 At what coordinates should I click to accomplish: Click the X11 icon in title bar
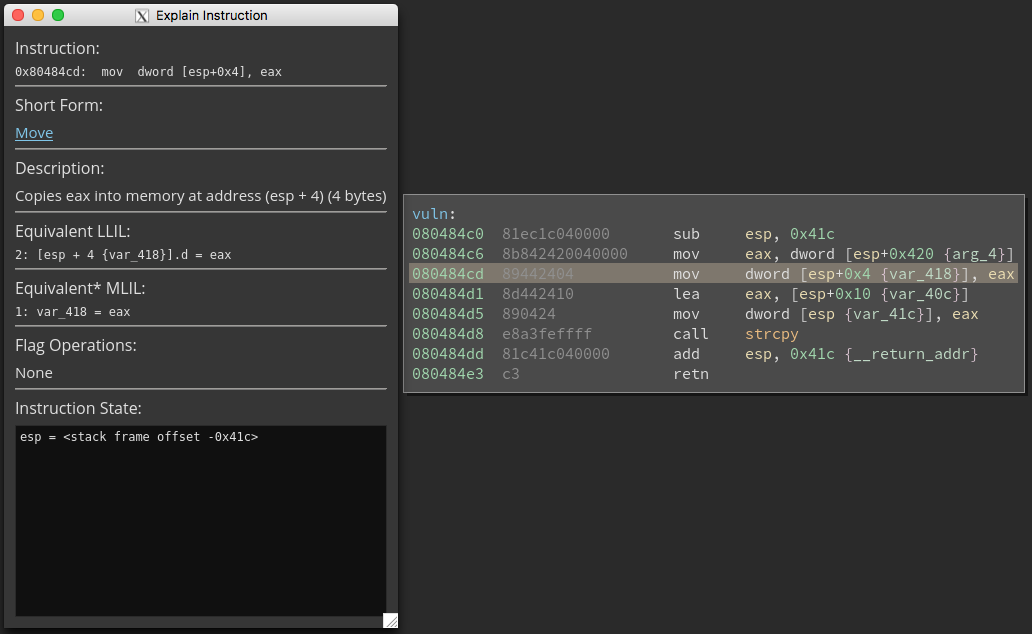[142, 16]
